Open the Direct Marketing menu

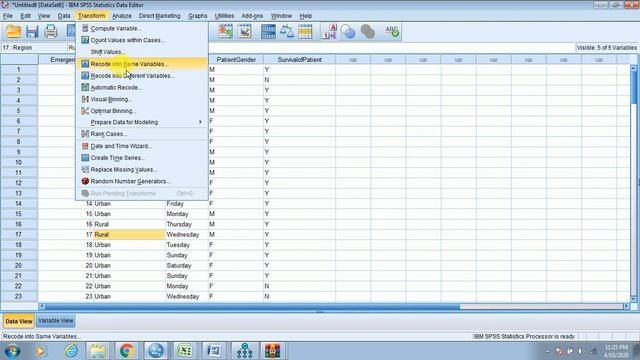[x=159, y=16]
